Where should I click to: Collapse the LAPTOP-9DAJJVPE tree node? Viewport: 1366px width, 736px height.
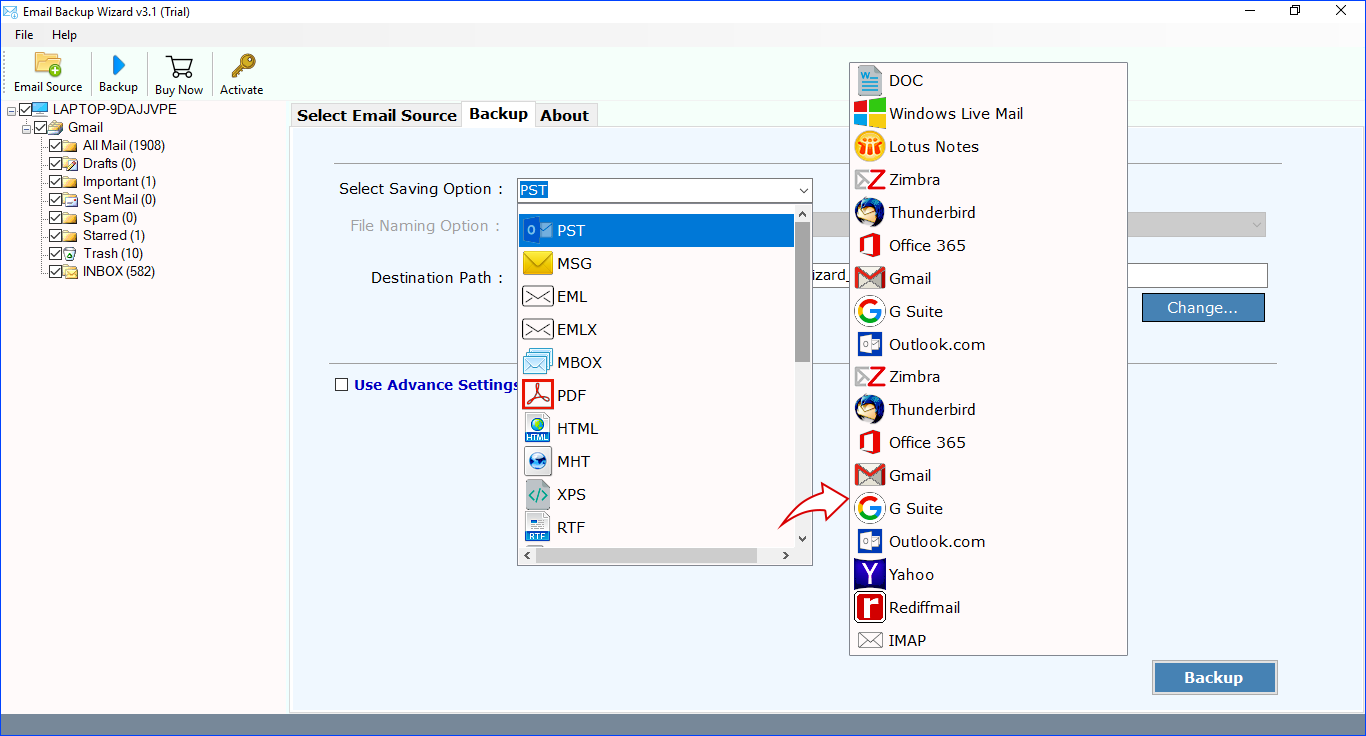tap(11, 109)
